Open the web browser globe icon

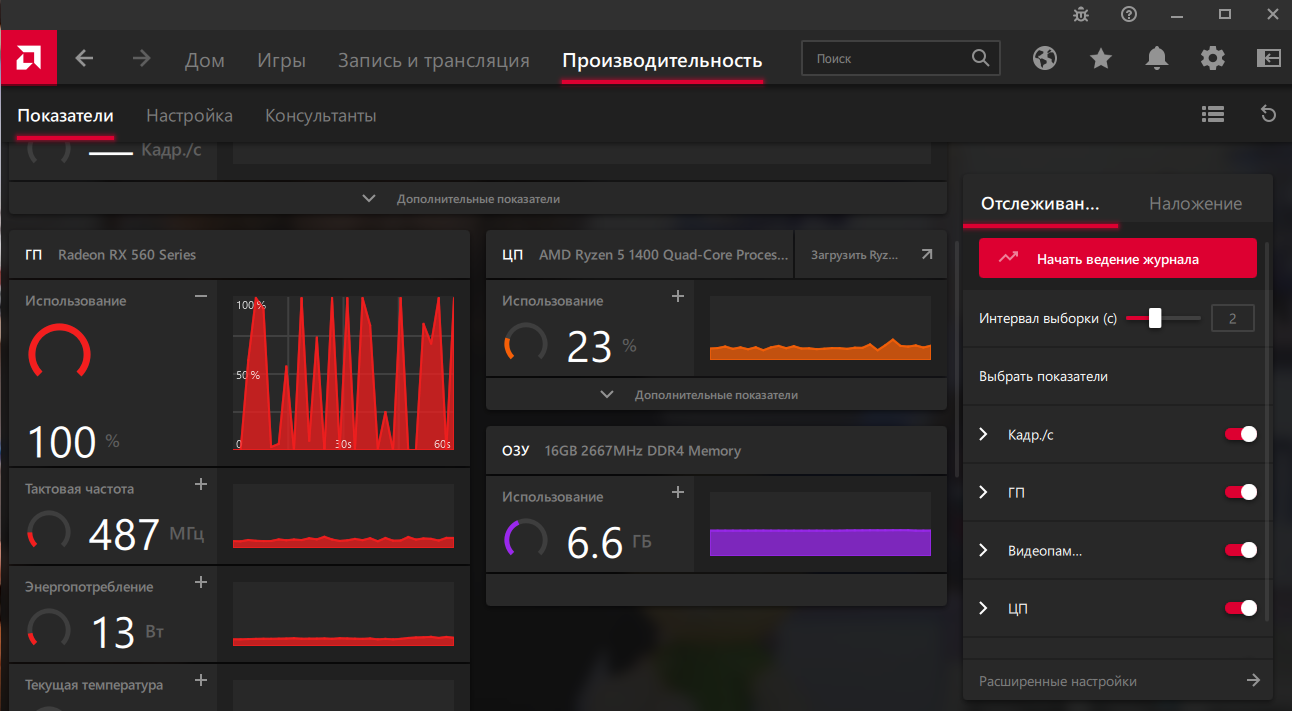1045,59
